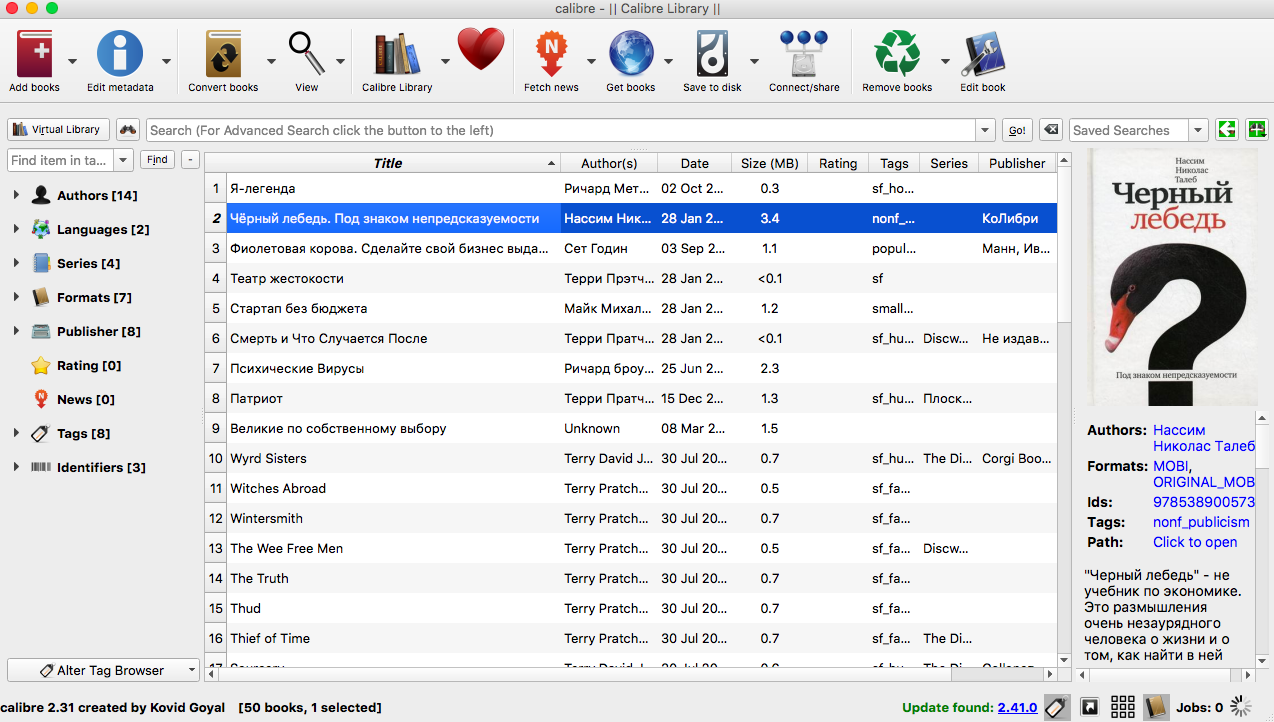Select the Я-легенда book row
1274x722 pixels.
(631, 188)
